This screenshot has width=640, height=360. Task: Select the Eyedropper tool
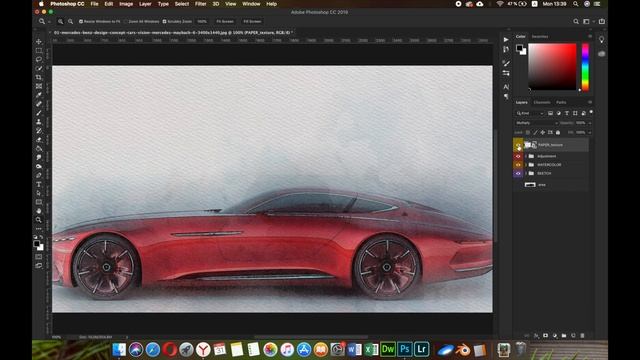39,95
